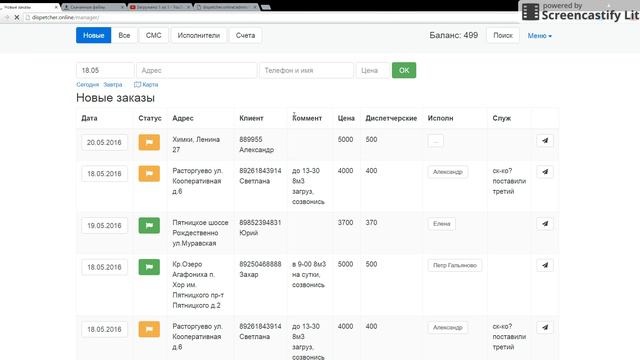Click the Завтра link
The width and height of the screenshot is (640, 360).
coord(113,84)
